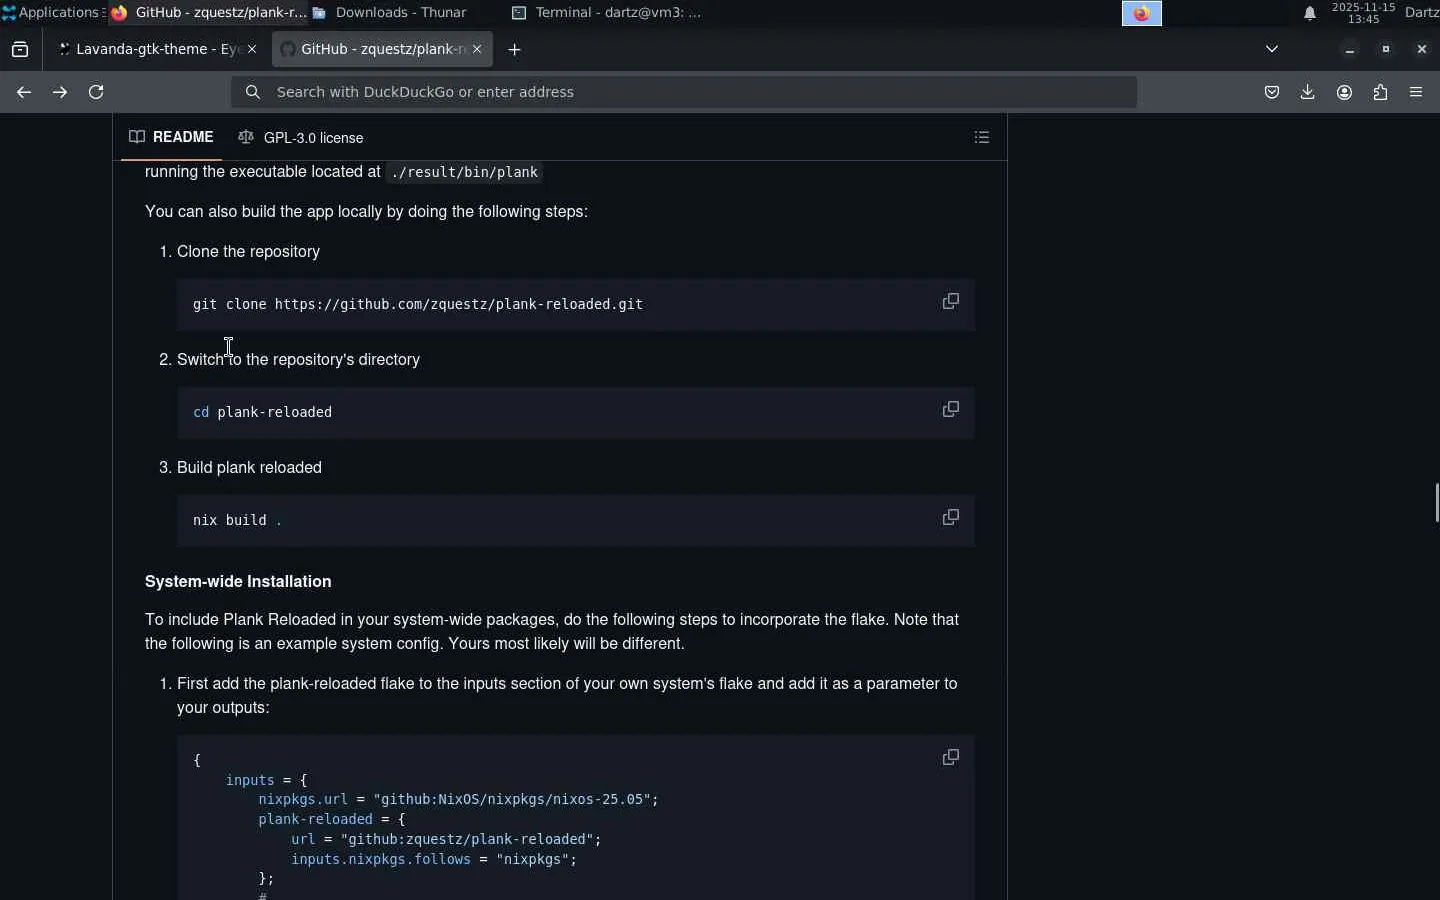Click the ./result/bin/plank inline code

pos(465,172)
